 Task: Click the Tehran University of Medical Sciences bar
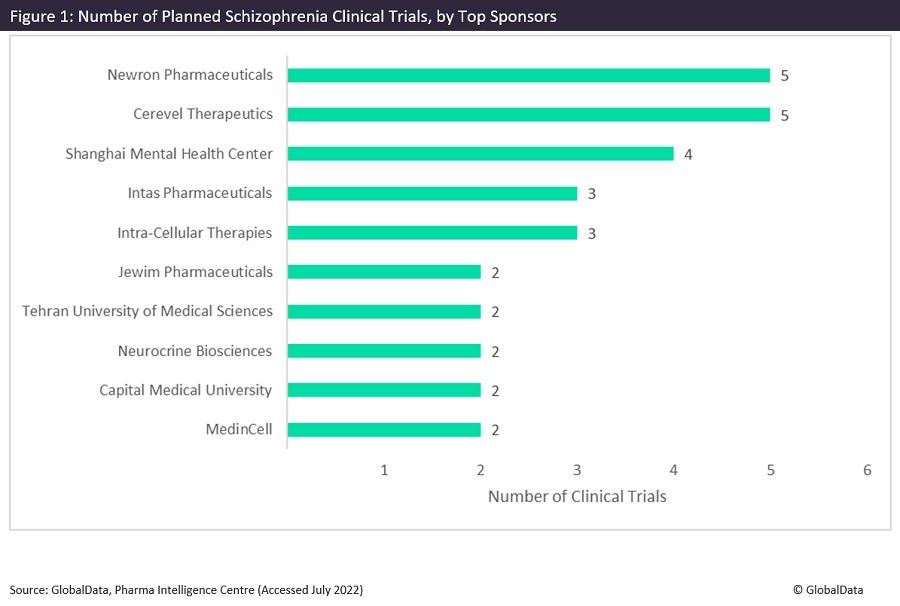[384, 311]
